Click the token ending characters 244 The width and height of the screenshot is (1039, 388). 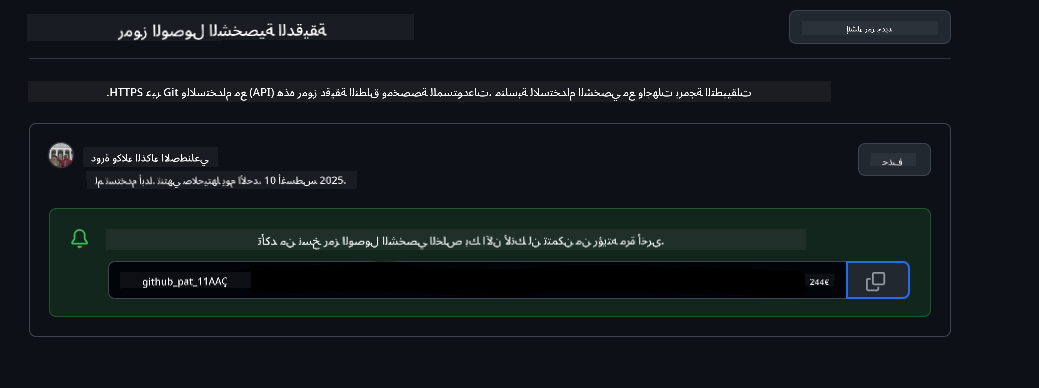pyautogui.click(x=818, y=281)
